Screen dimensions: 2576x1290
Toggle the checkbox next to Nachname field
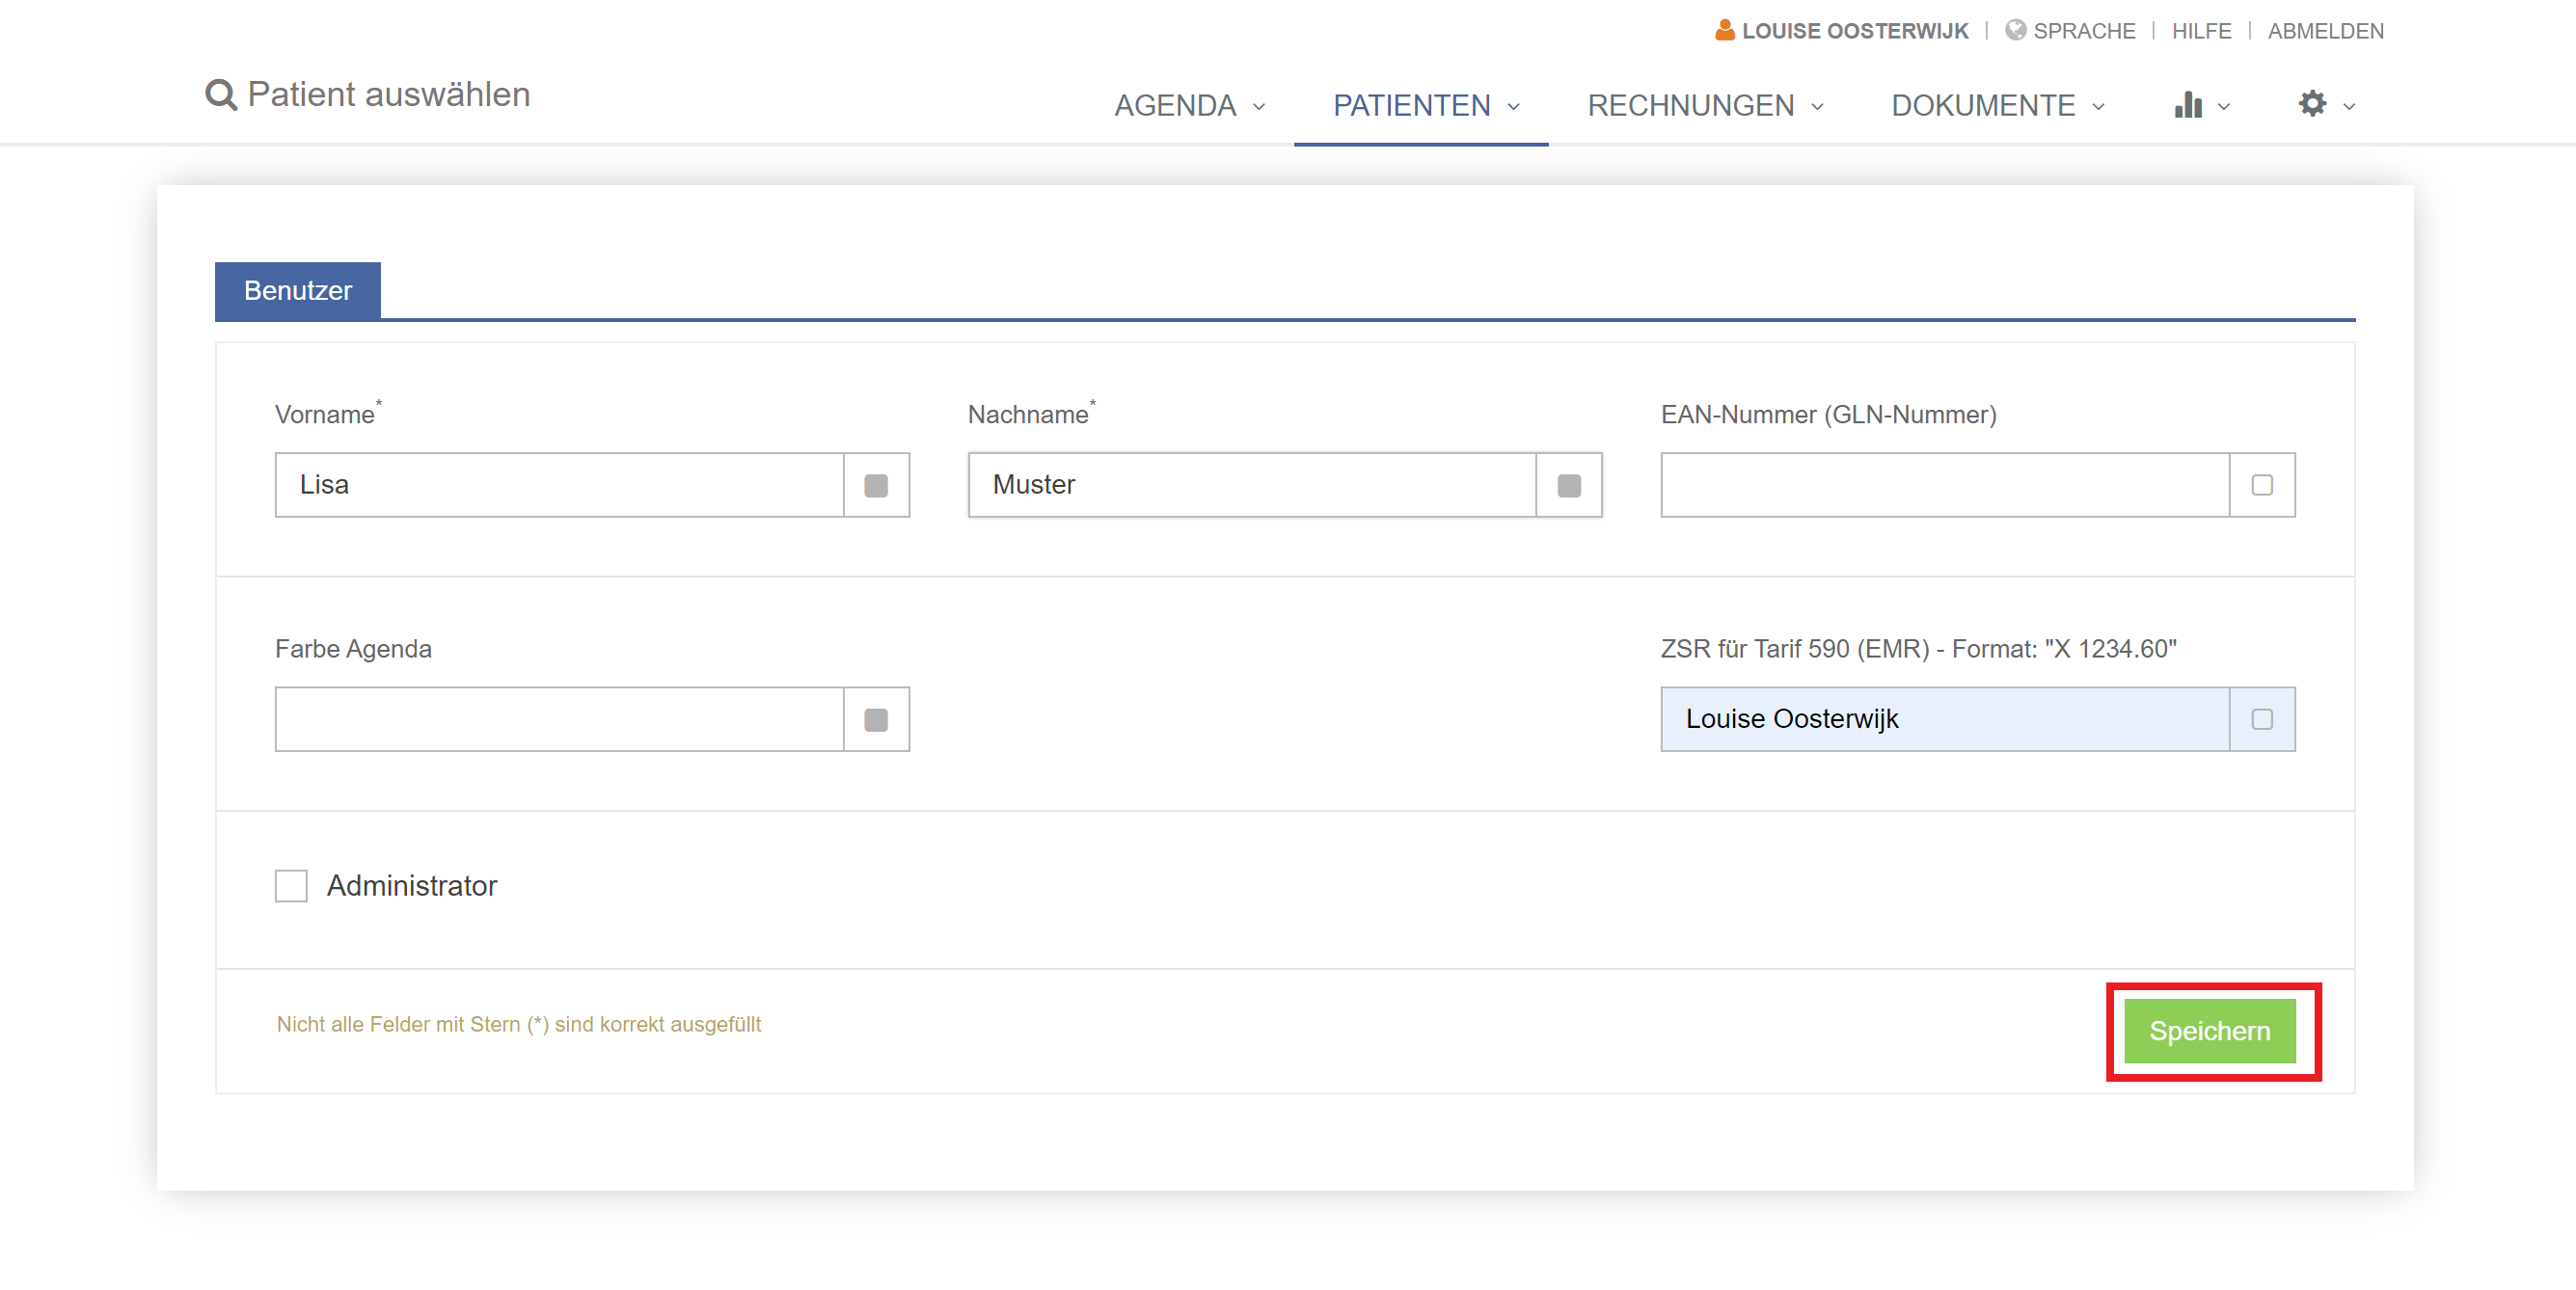point(1569,485)
